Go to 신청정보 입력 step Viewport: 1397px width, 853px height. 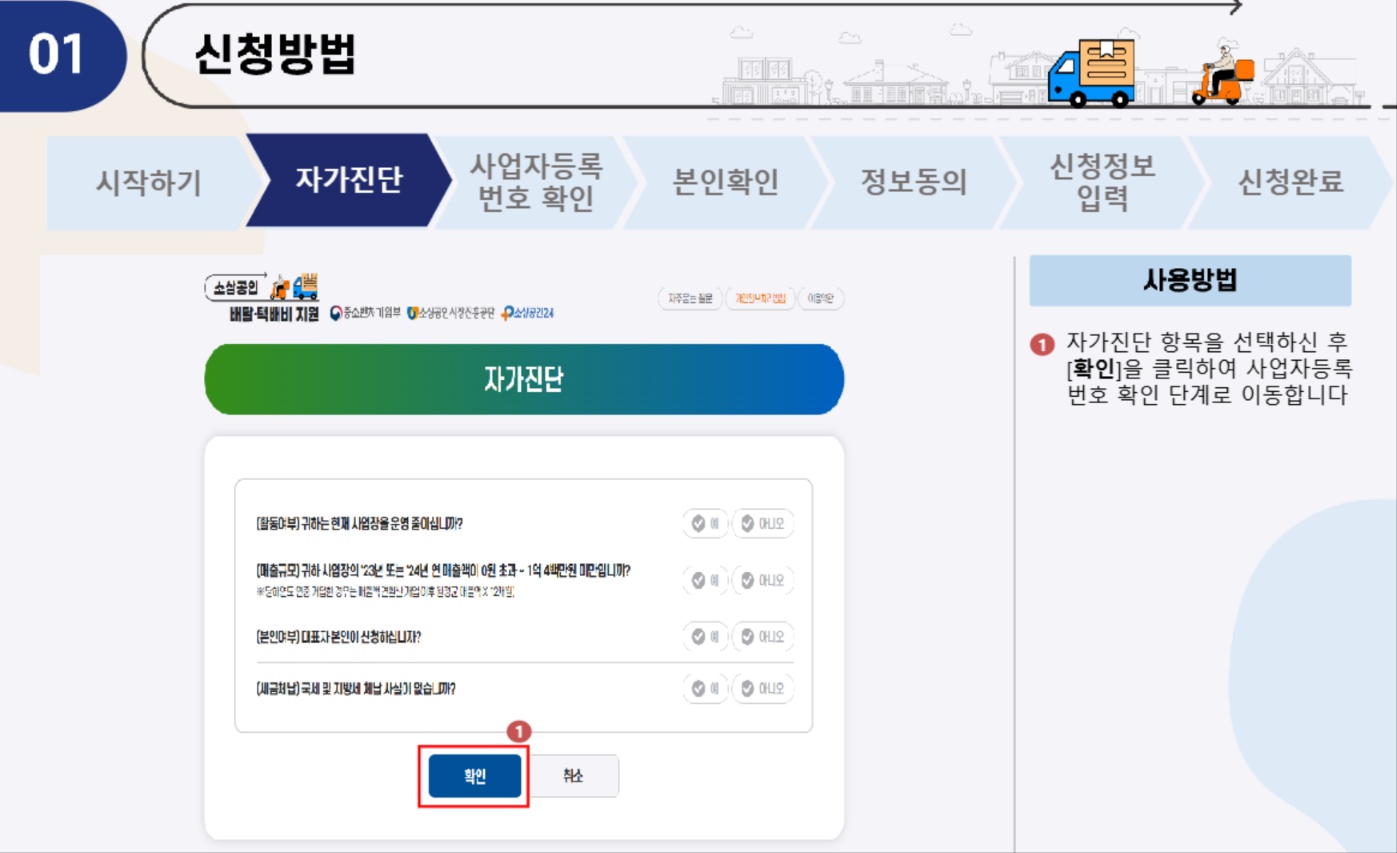tap(1102, 182)
